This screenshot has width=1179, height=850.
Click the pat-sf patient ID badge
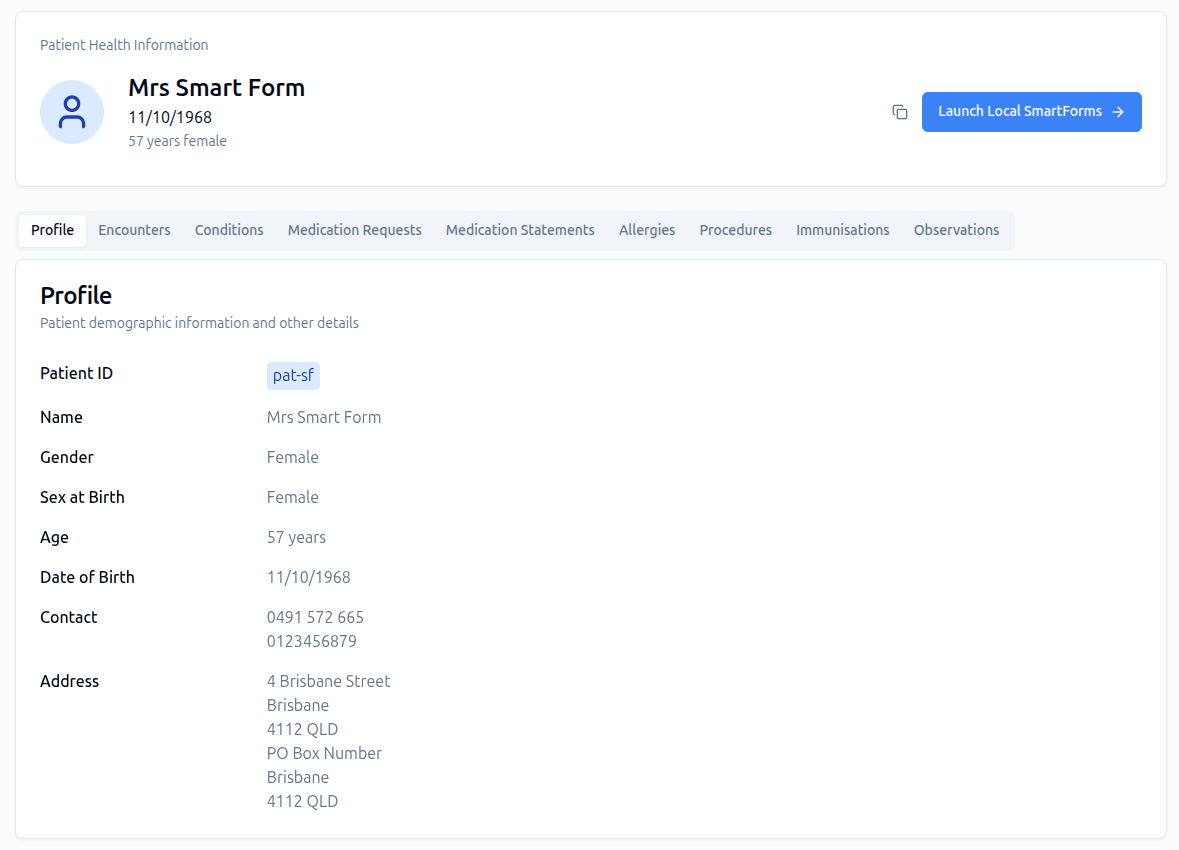pos(293,376)
